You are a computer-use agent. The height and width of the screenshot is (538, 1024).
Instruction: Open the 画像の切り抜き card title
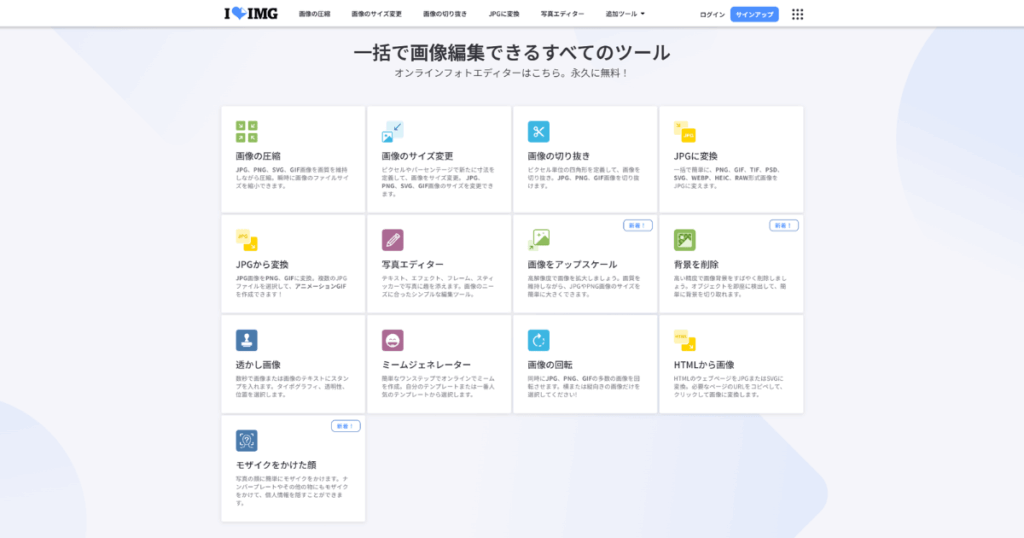pyautogui.click(x=559, y=156)
